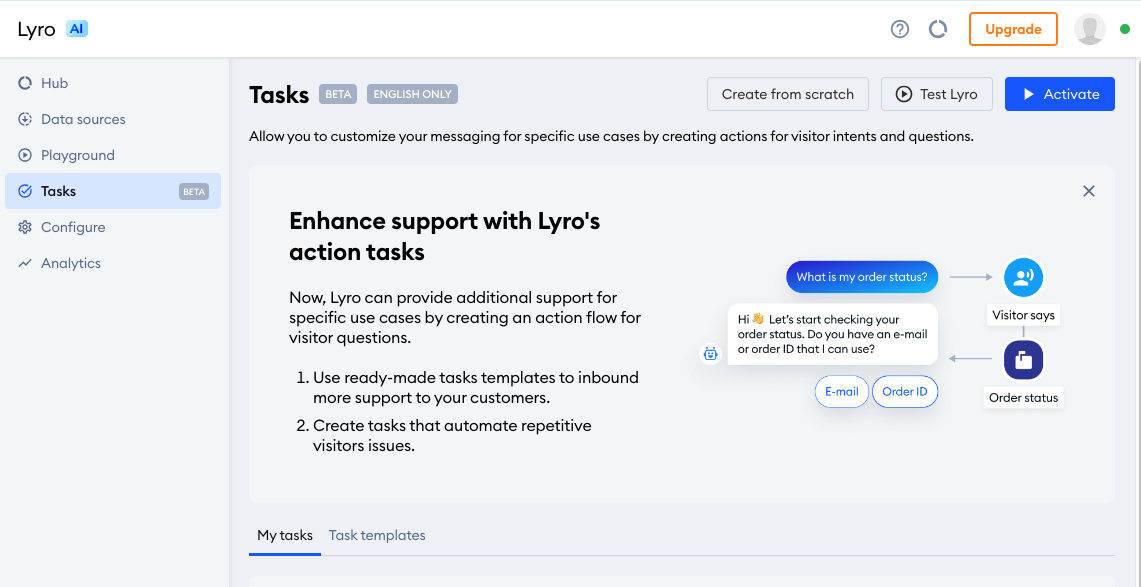
Task: Click the Lyro bot avatar icon
Action: pos(710,354)
